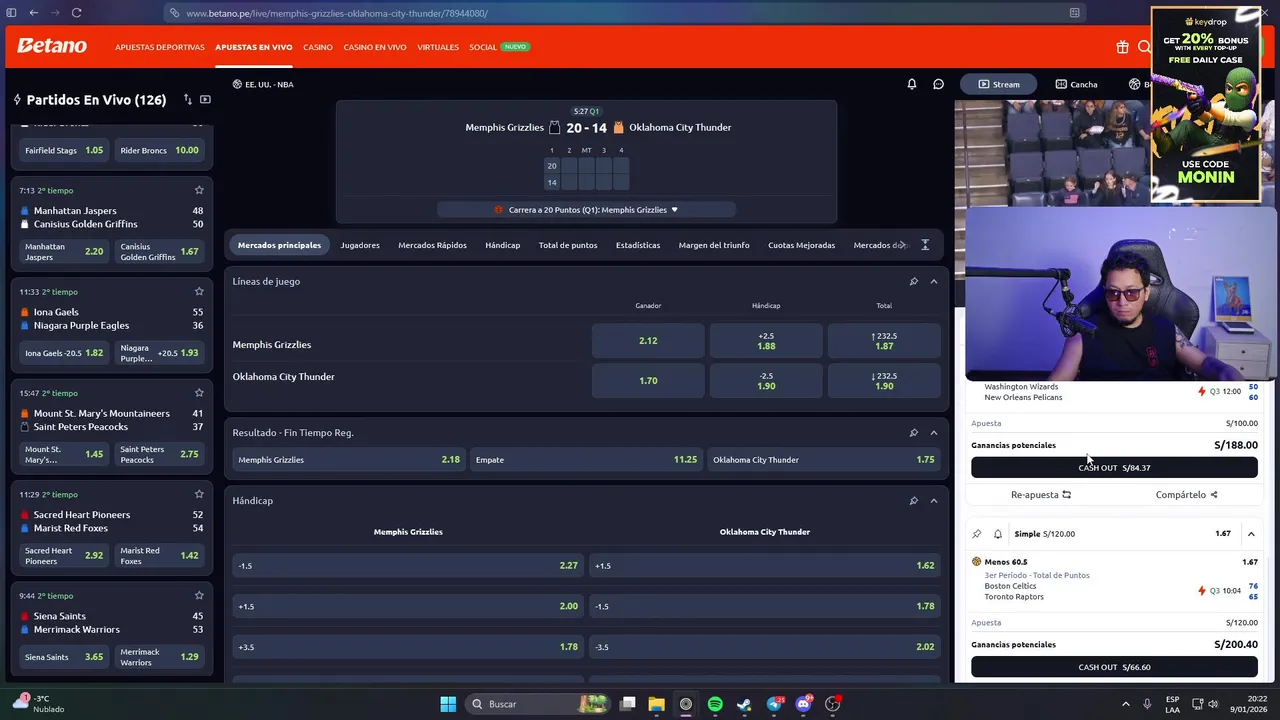Click the Windows Start button

[448, 704]
